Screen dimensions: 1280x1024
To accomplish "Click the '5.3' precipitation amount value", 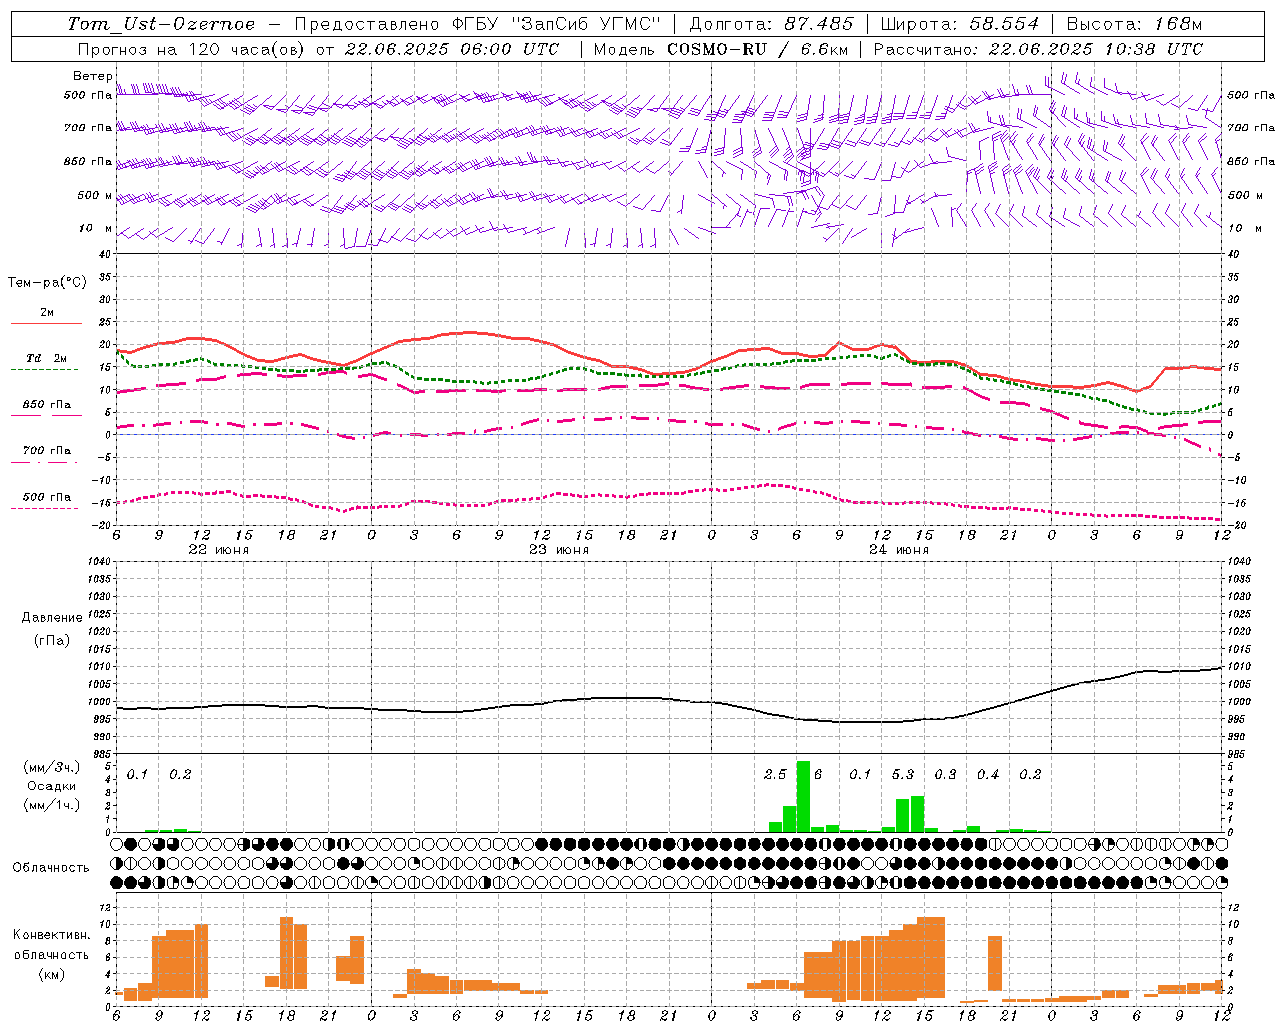I will pos(903,774).
